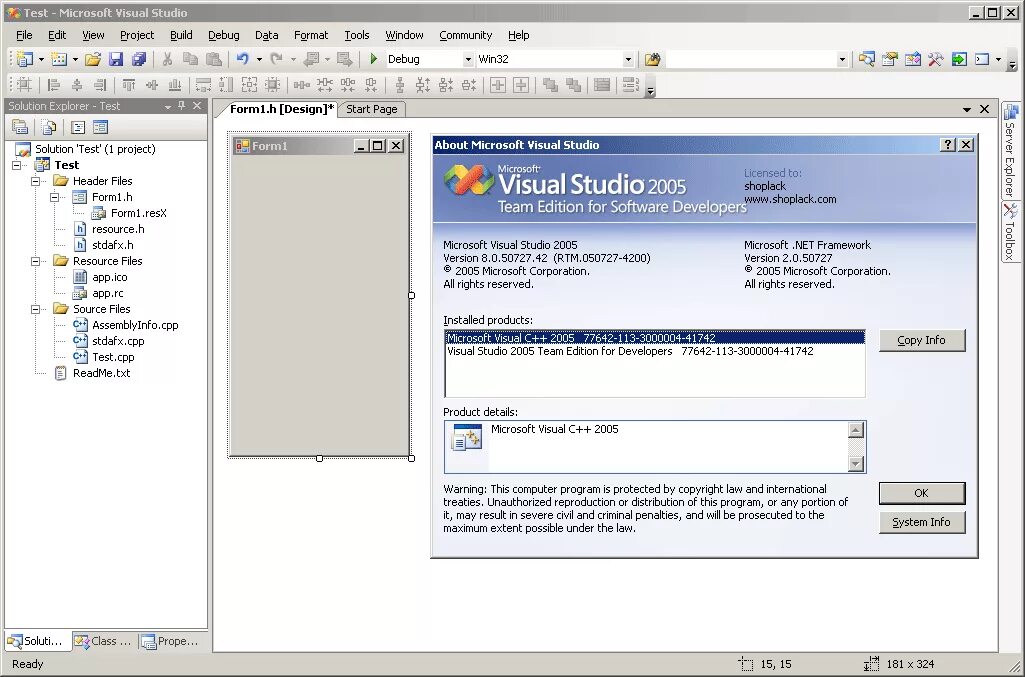1025x677 pixels.
Task: Click Show All Files icon in Solution Explorer
Action: (48, 127)
